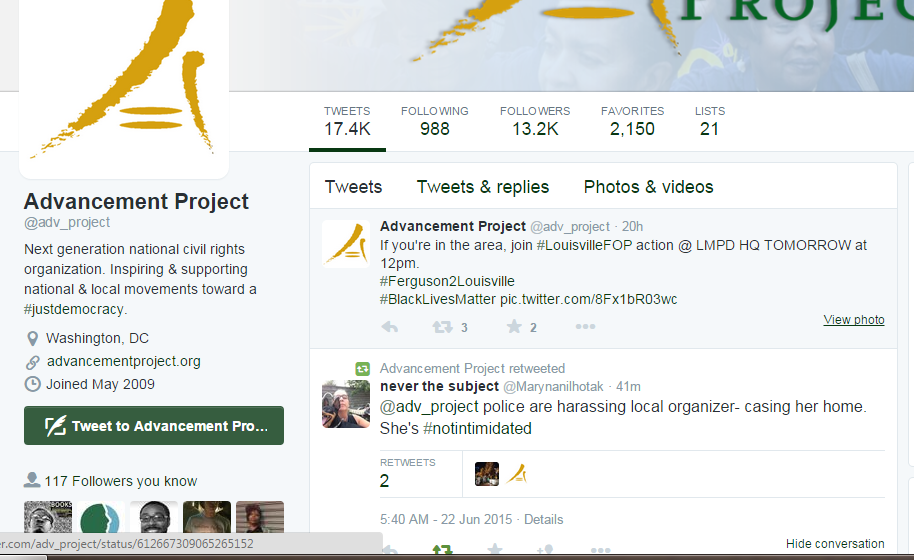Image resolution: width=914 pixels, height=560 pixels.
Task: Open 117 Followers you know link
Action: pyautogui.click(x=121, y=481)
